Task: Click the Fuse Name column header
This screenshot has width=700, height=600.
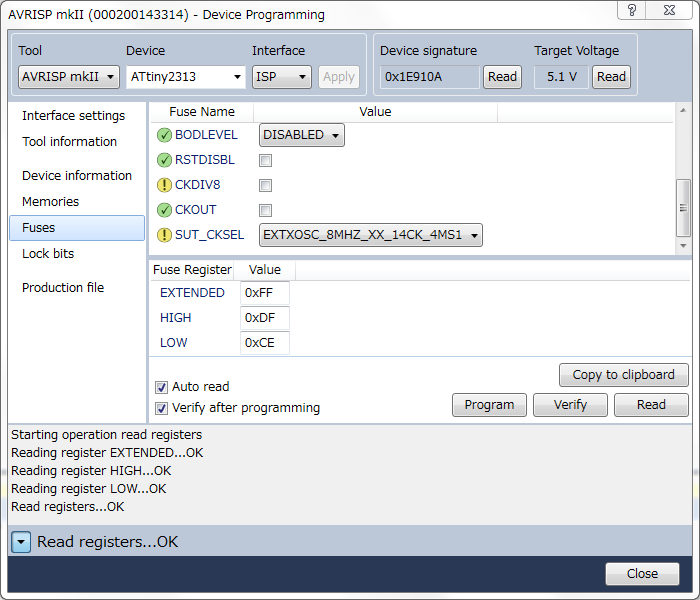Action: 202,112
